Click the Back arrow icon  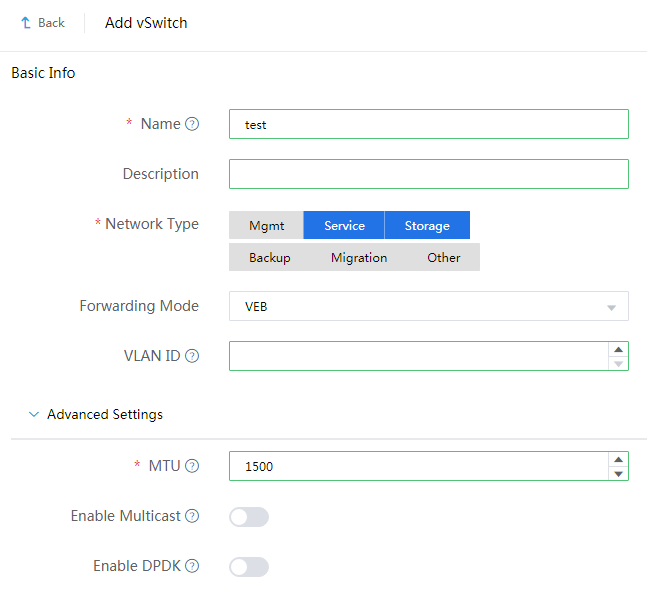coord(26,22)
